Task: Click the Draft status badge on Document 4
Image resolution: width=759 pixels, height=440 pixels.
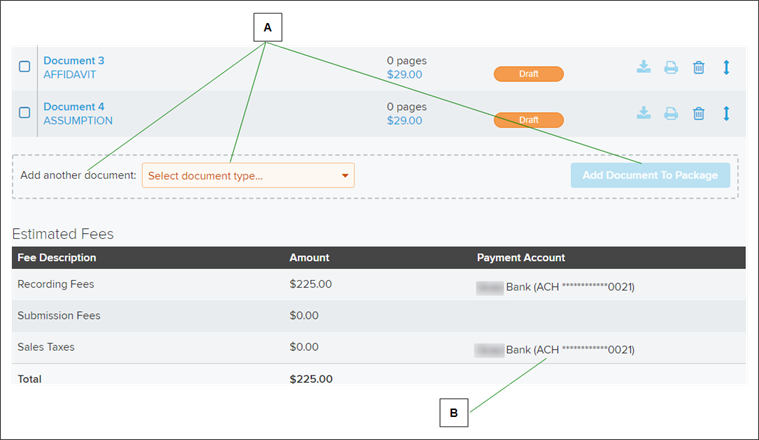Action: pyautogui.click(x=528, y=120)
